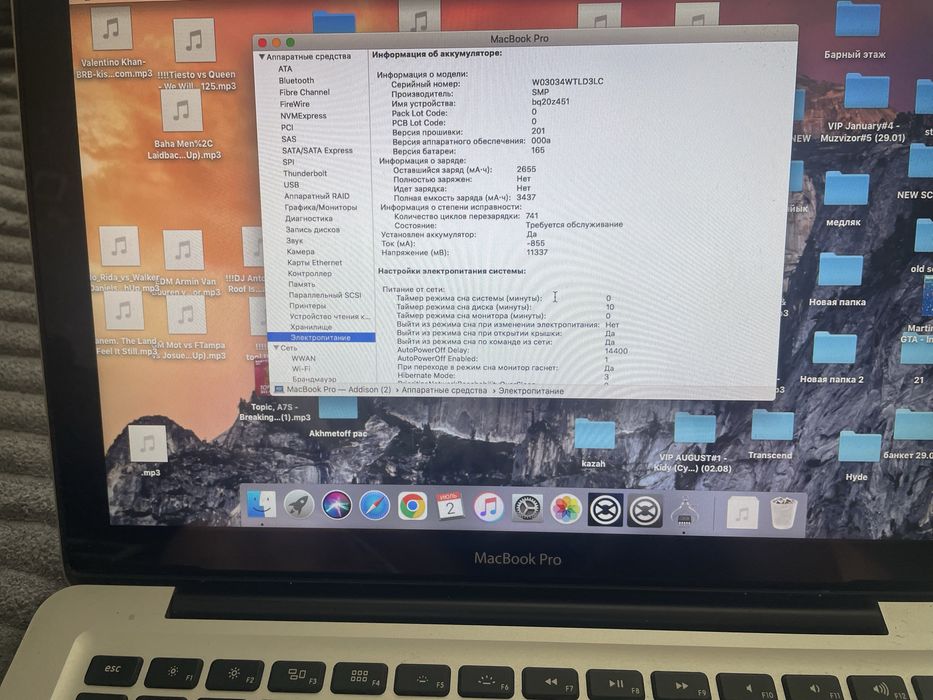Select SAS in the sidebar
The image size is (933, 700).
[x=289, y=139]
